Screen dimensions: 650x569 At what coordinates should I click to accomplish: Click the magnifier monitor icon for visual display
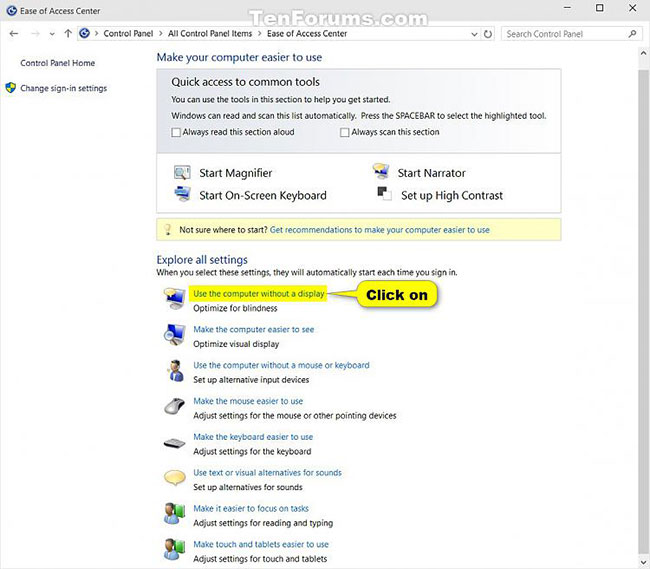click(x=175, y=334)
